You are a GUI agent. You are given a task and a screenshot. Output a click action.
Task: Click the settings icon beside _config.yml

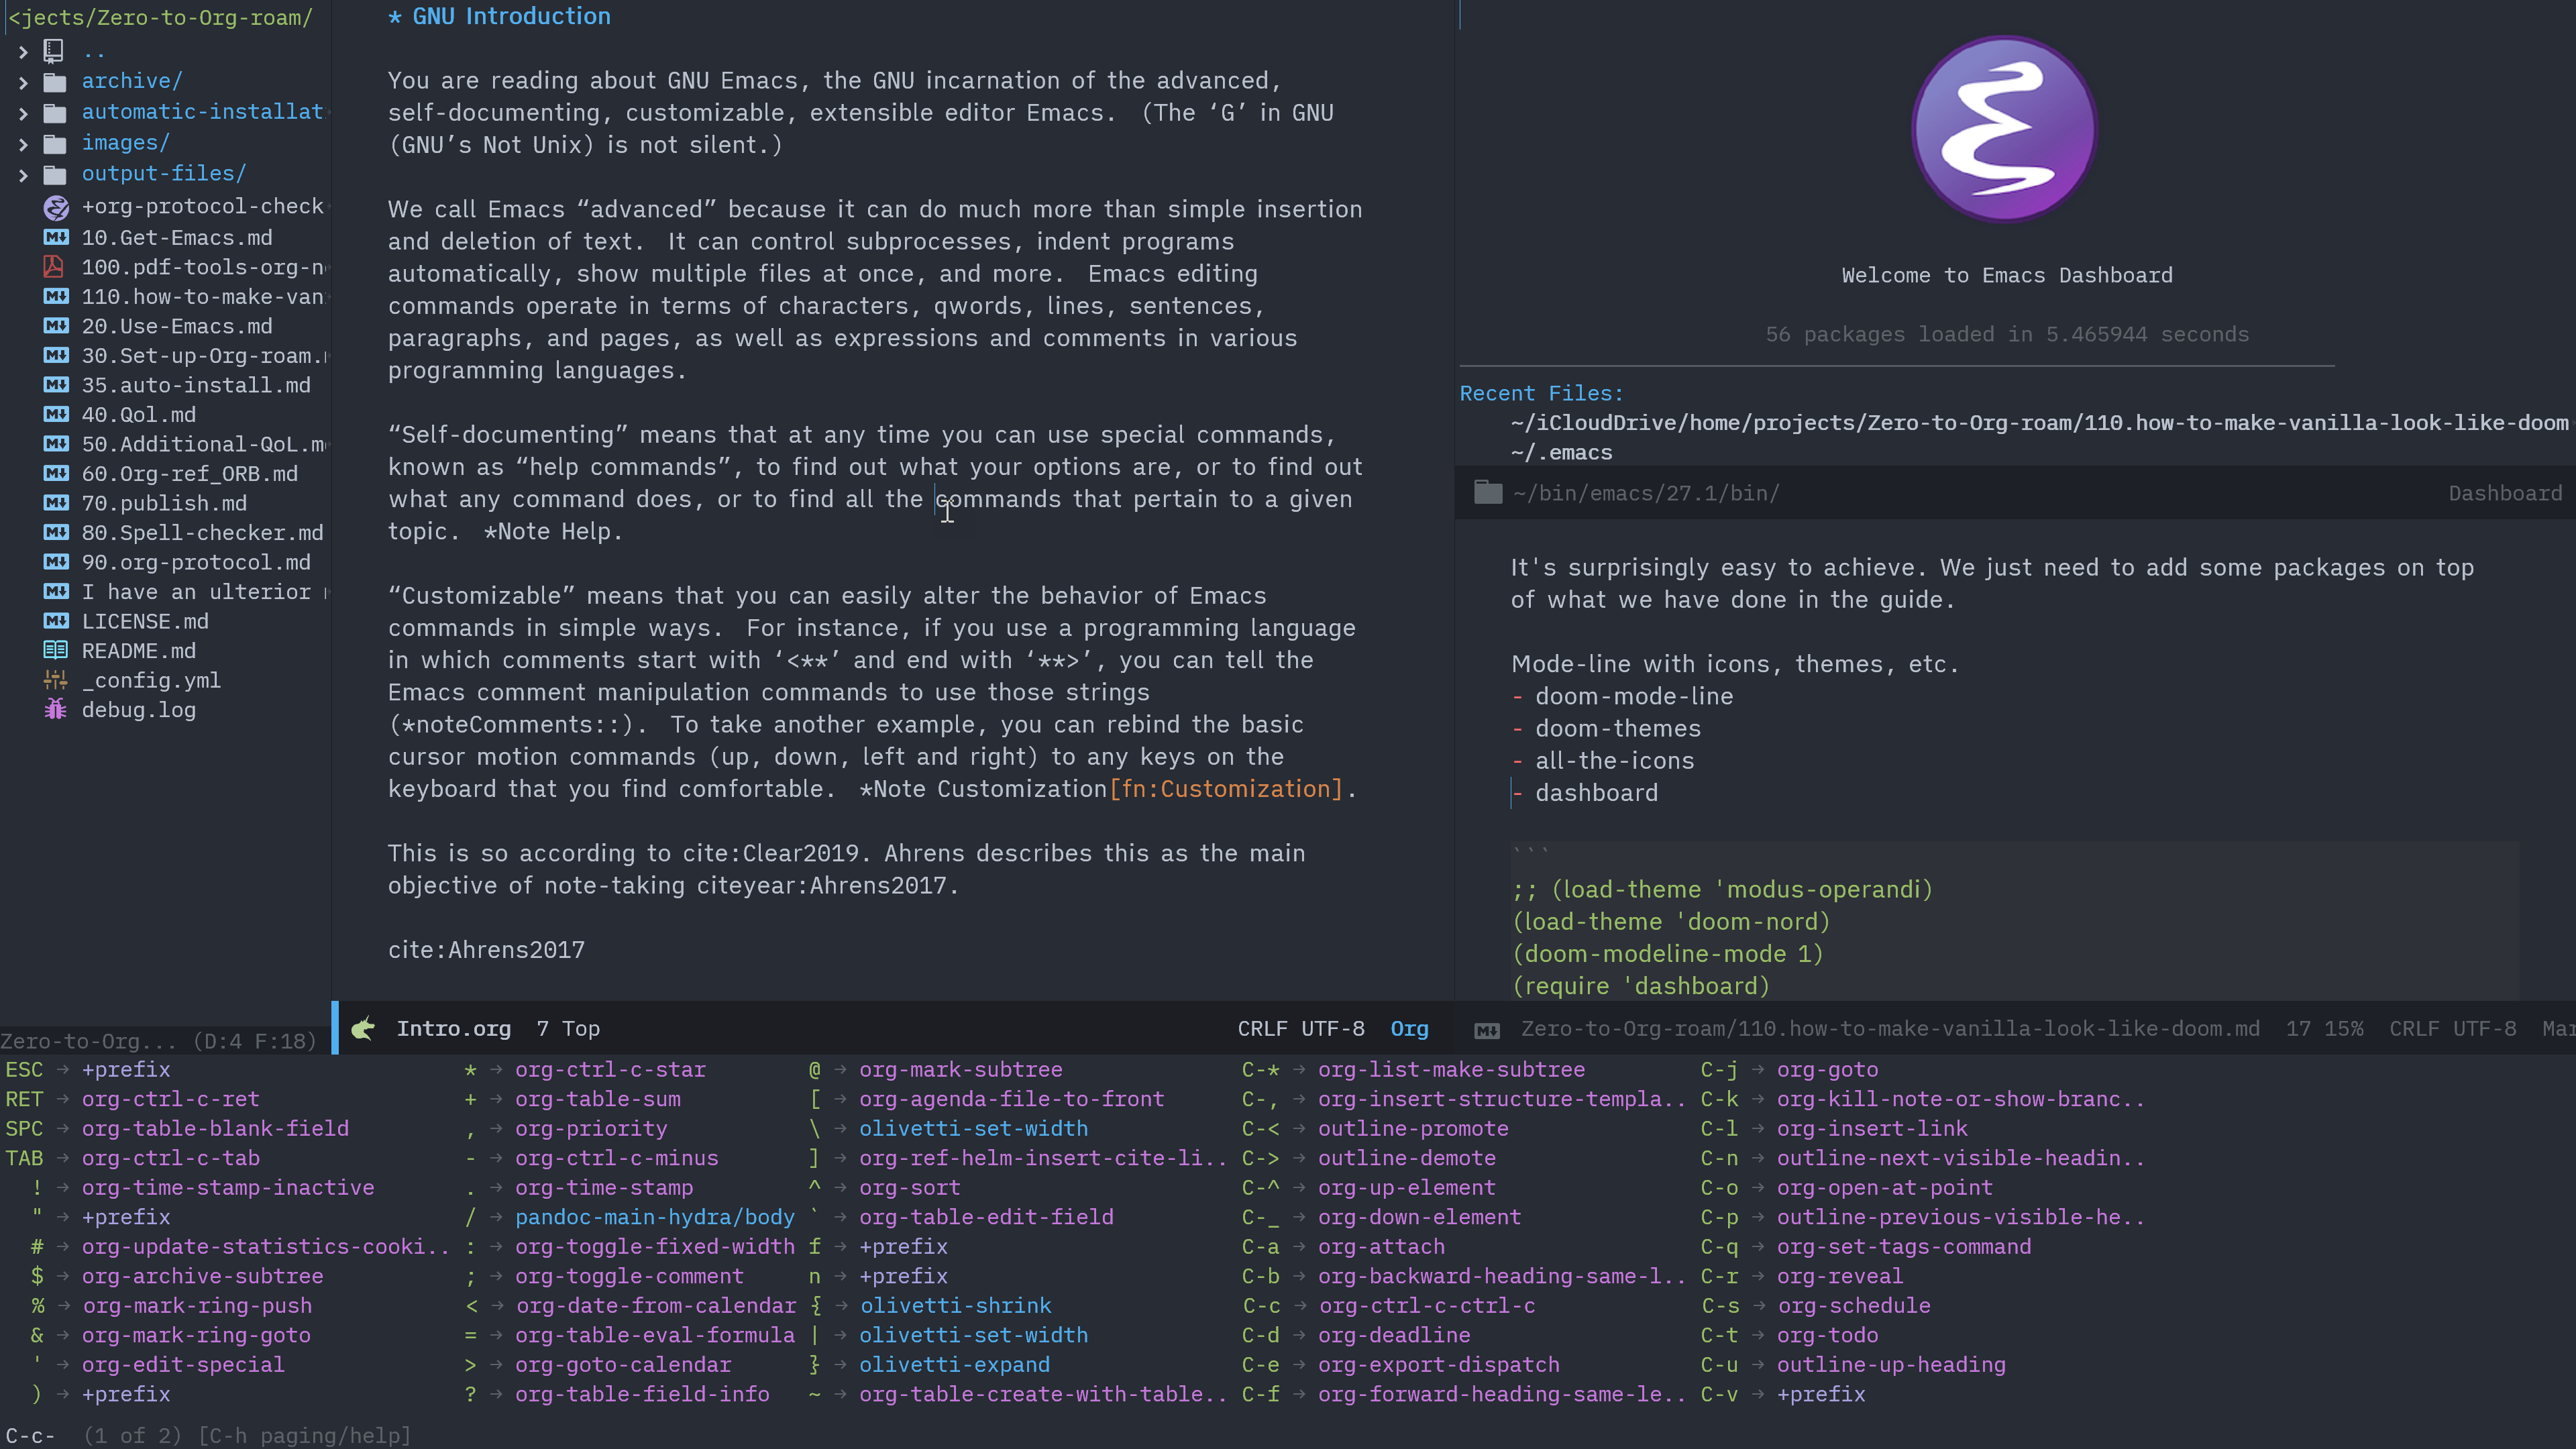click(x=55, y=680)
